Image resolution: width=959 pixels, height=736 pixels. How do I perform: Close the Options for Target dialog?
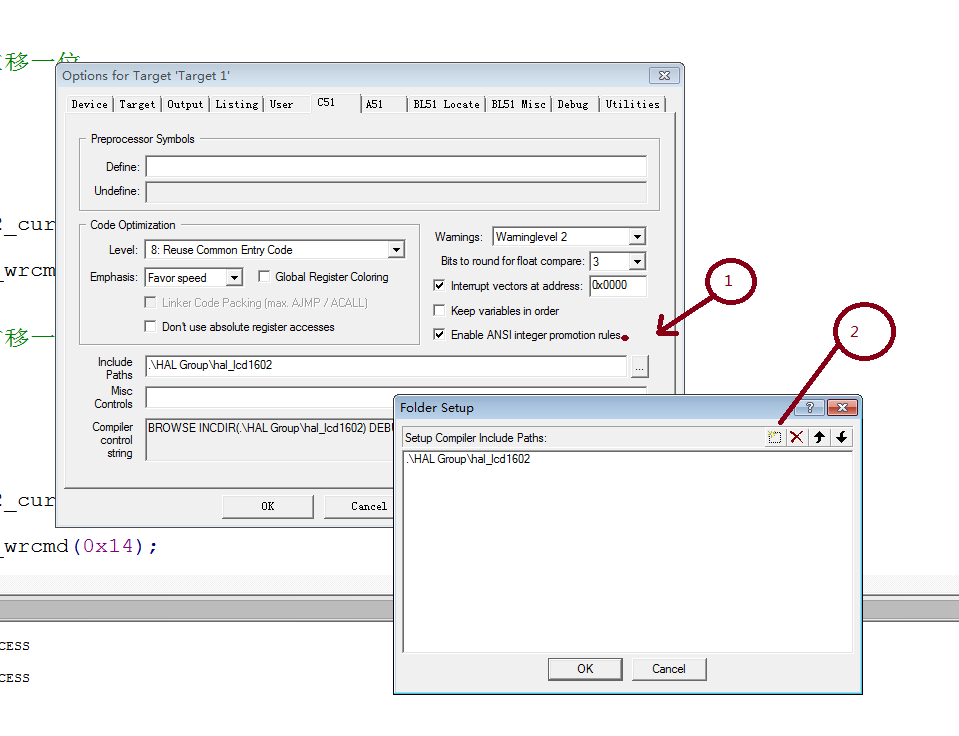pos(664,76)
